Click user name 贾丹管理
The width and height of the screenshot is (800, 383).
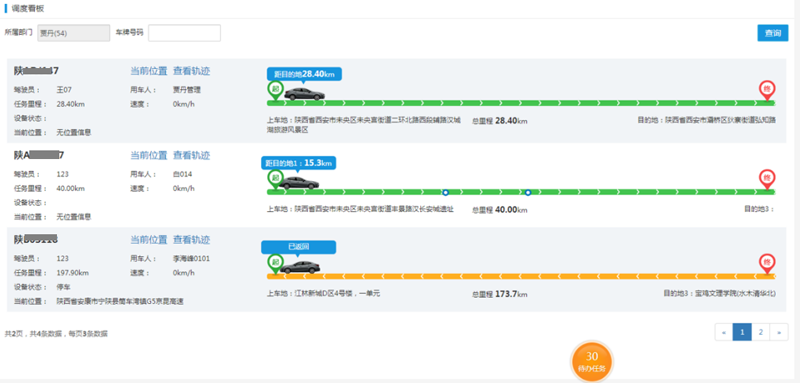(x=187, y=90)
